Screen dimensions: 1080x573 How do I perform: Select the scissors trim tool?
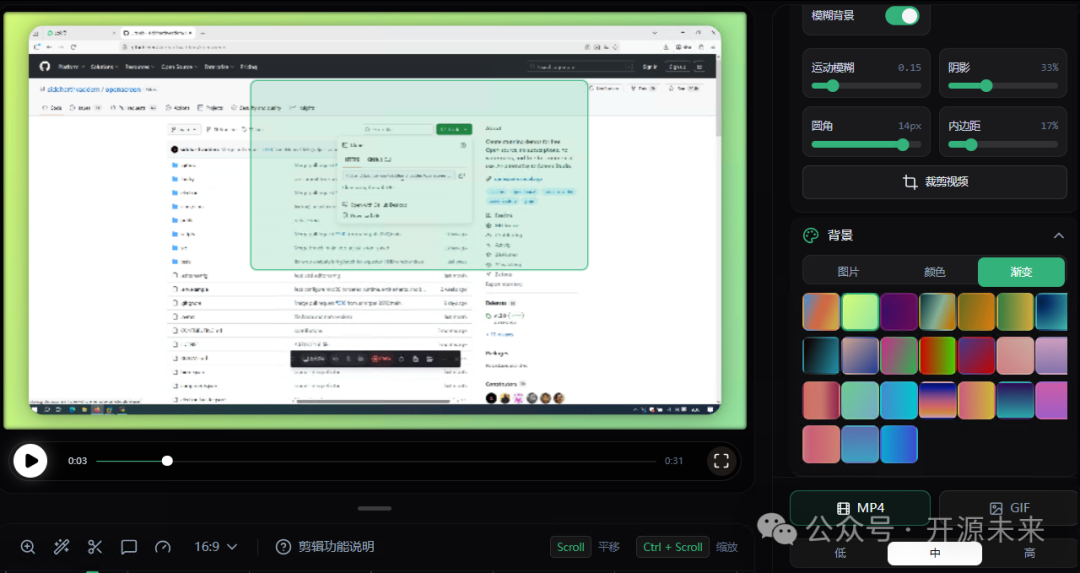tap(95, 547)
